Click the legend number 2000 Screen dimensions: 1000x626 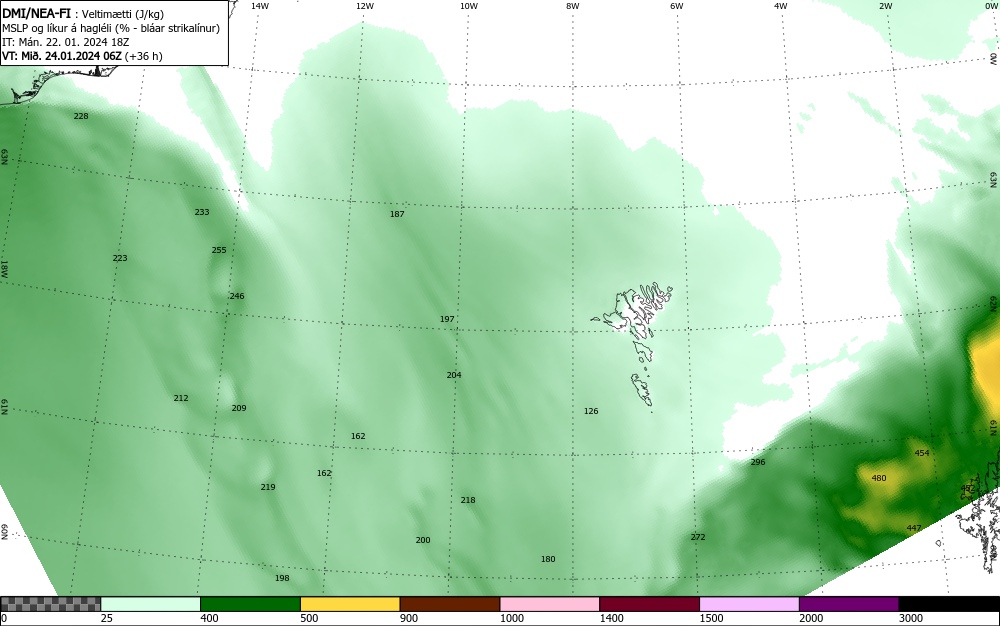(811, 618)
